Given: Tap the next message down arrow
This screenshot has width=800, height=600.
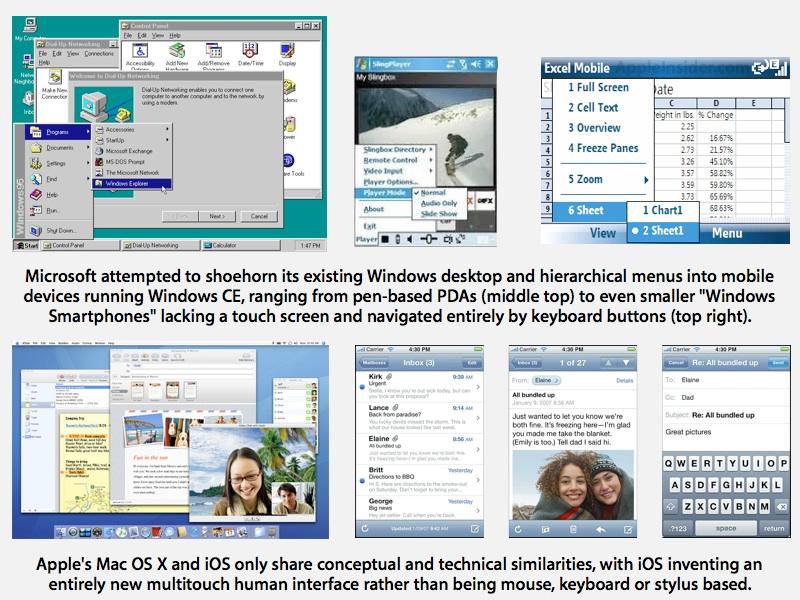Looking at the screenshot, I should coord(626,363).
